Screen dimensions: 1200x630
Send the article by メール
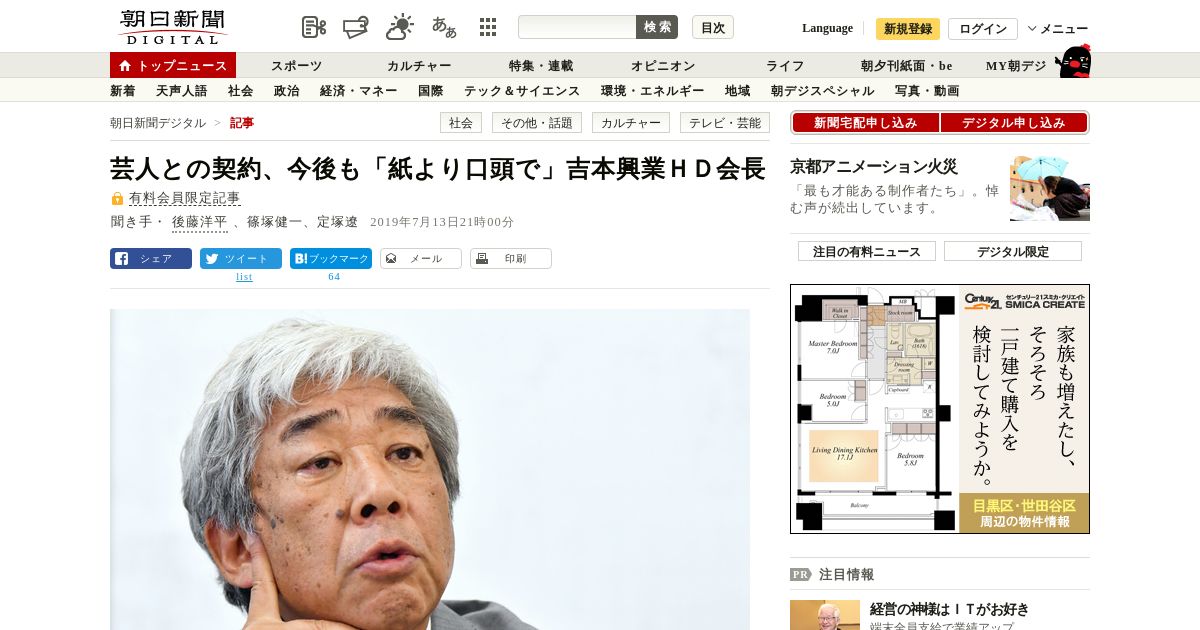coord(421,258)
